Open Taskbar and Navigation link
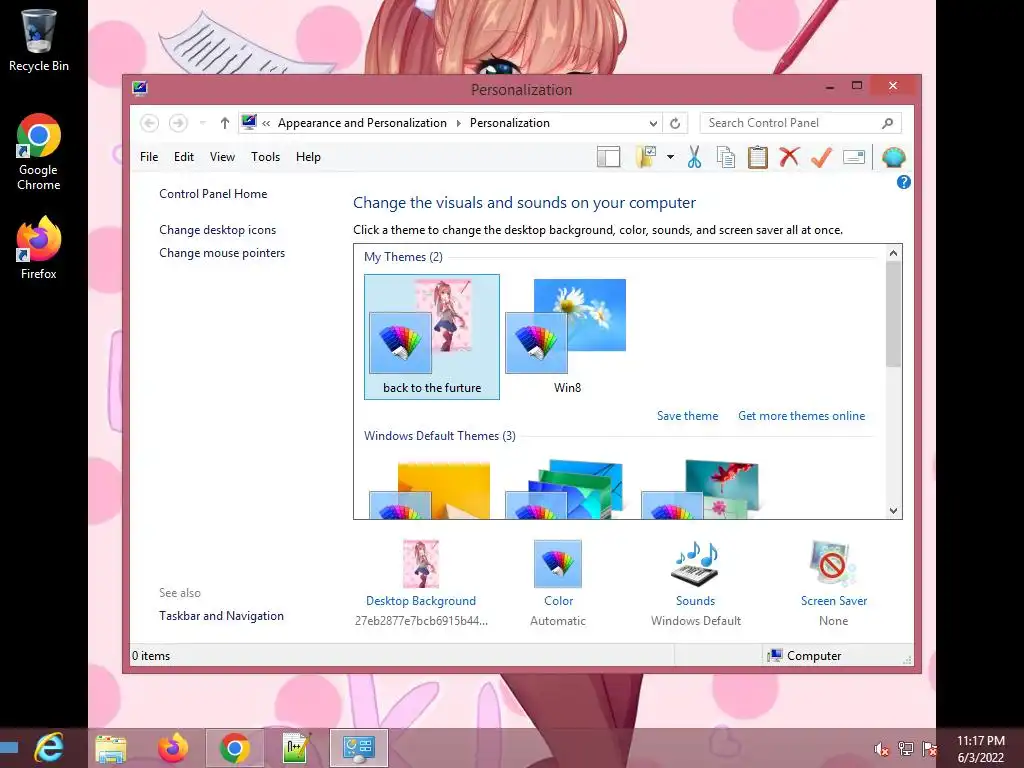 (x=221, y=616)
